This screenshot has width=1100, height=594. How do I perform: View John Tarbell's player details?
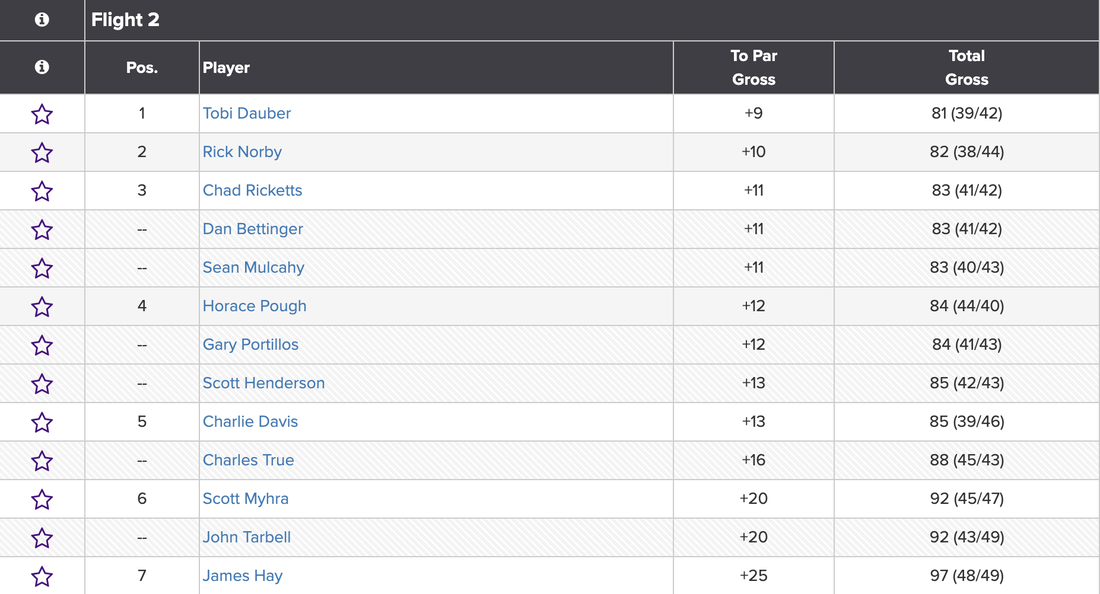point(247,537)
